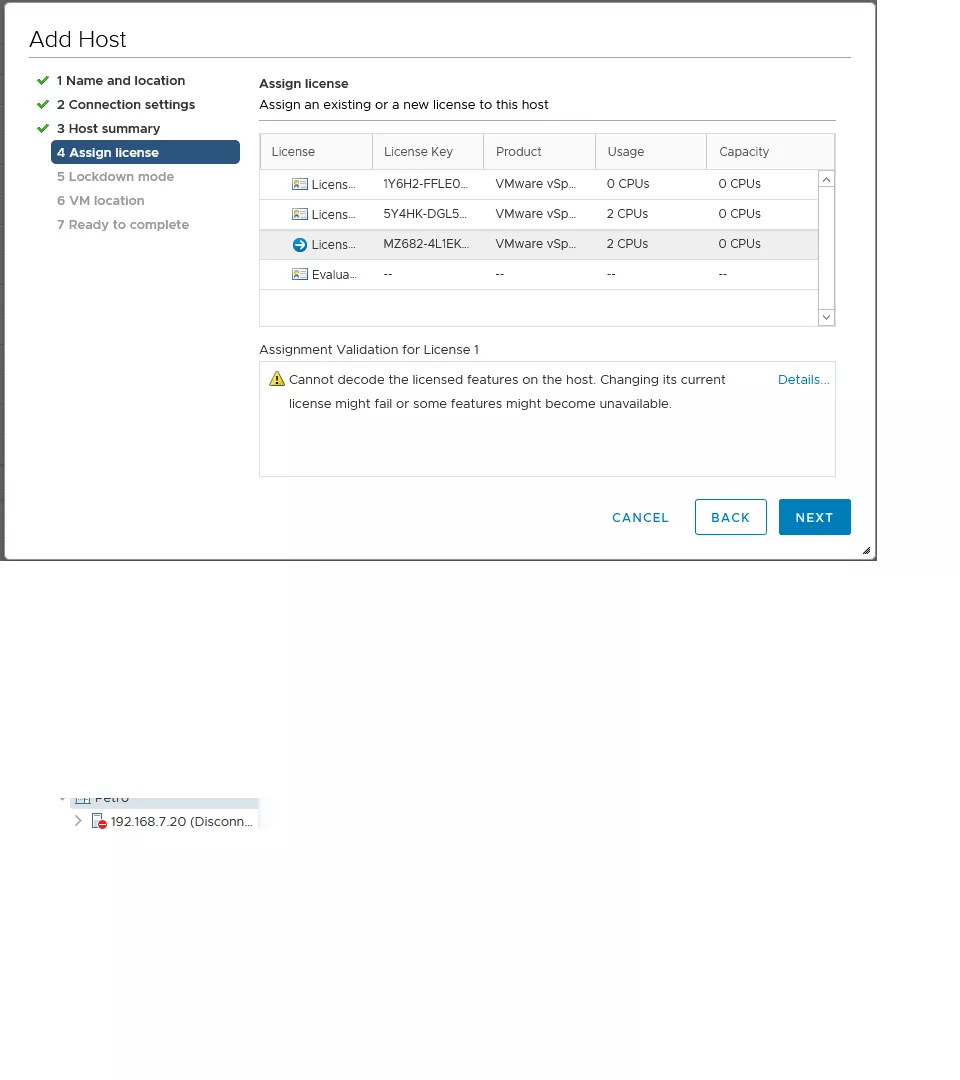
Task: Click the resize grip on the Add Host dialog
Action: point(866,550)
